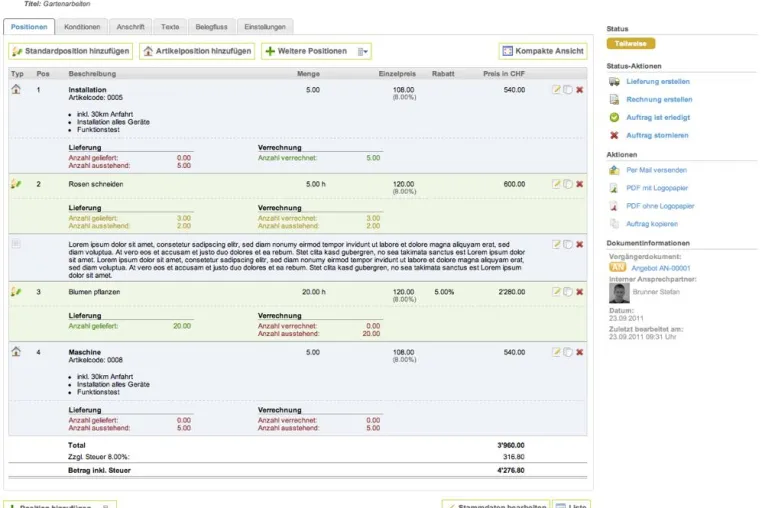Copy the Maschine position
Screen dimensions: 762x508
(x=568, y=352)
